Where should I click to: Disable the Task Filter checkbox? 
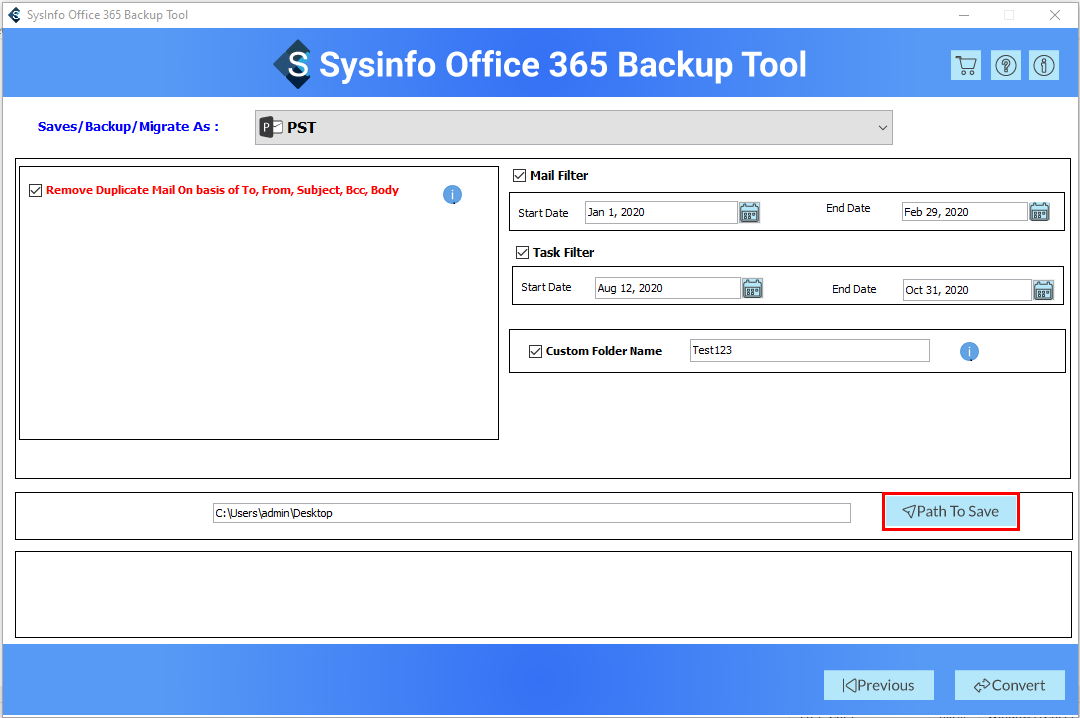(x=522, y=252)
